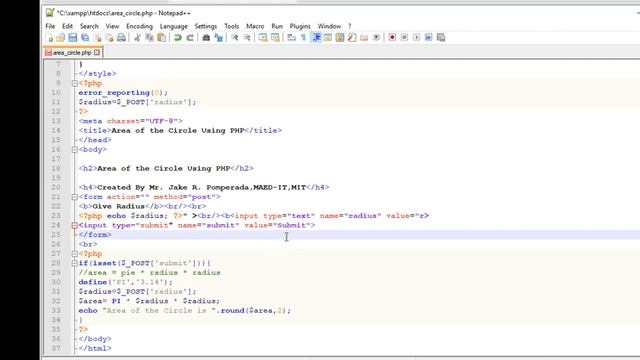Click the Replace toolbar icon
Screen dimensions: 640x360
pyautogui.click(x=218, y=38)
